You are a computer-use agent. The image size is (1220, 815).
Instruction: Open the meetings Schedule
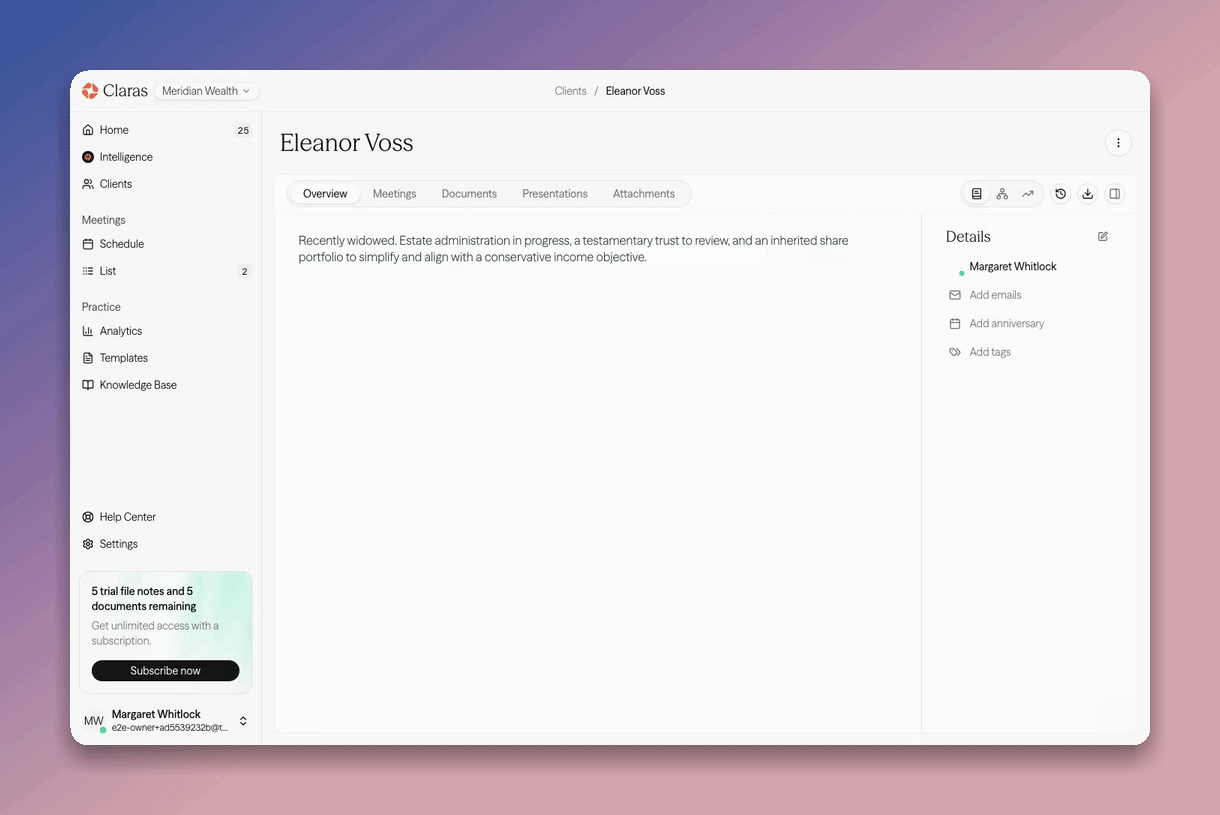[x=166, y=244]
